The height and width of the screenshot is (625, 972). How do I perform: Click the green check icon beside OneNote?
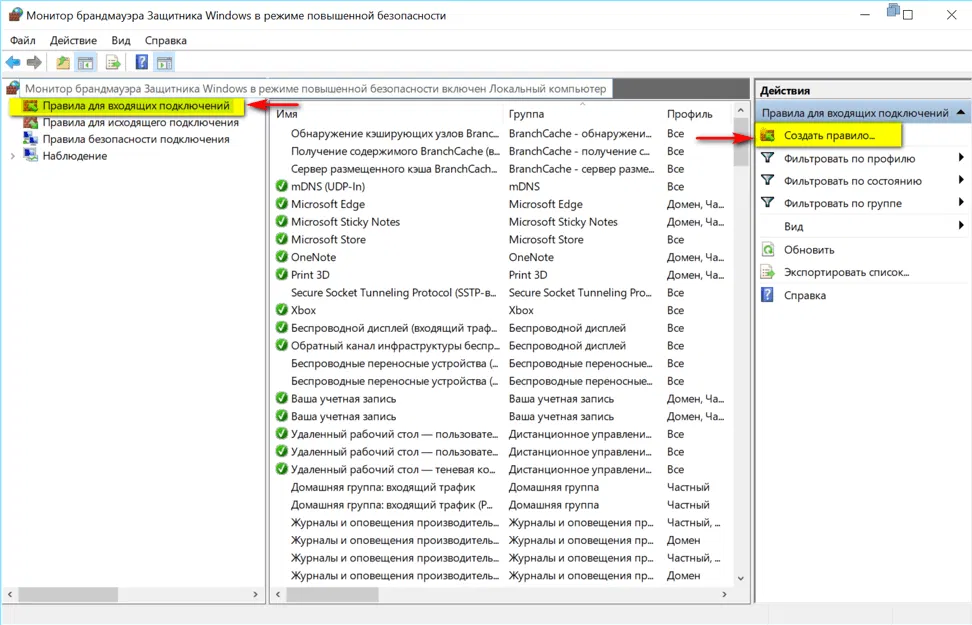pos(281,257)
